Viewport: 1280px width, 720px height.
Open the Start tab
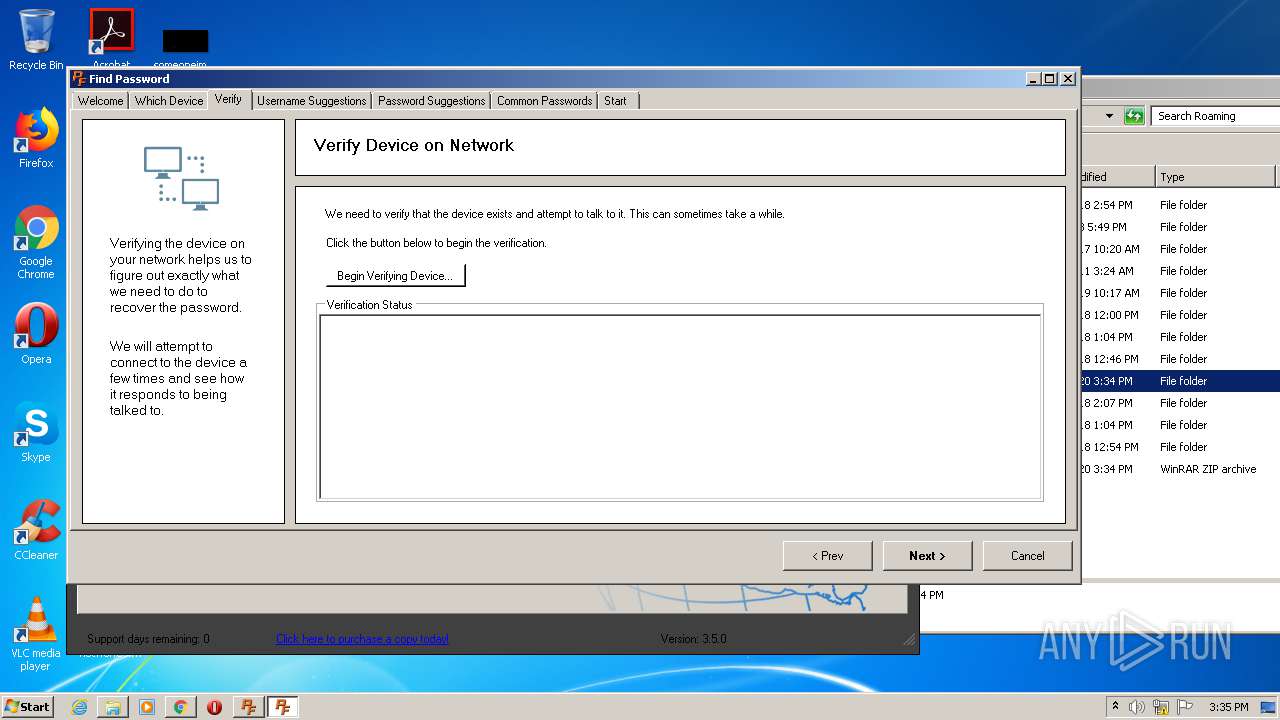pos(615,101)
